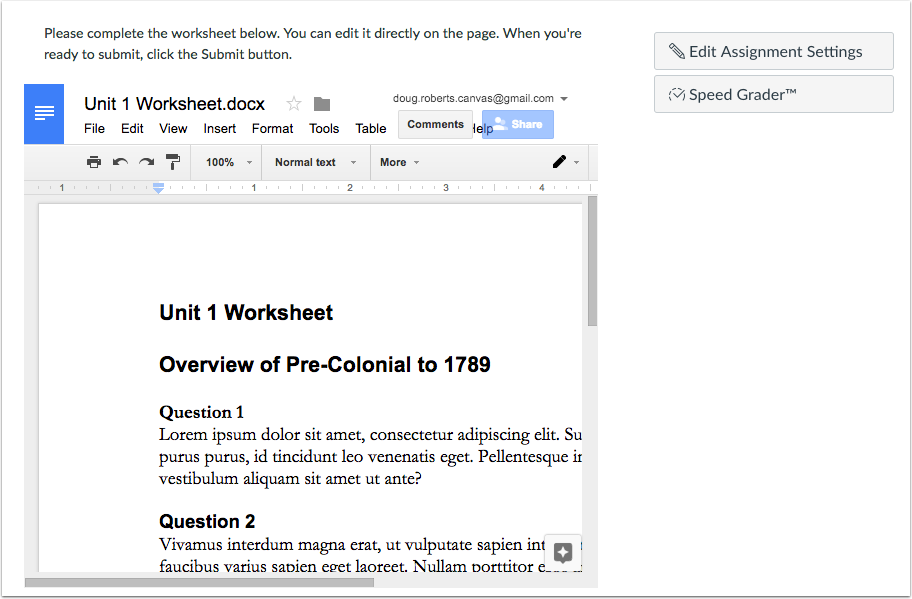
Task: Click the Print icon in toolbar
Action: pos(94,162)
